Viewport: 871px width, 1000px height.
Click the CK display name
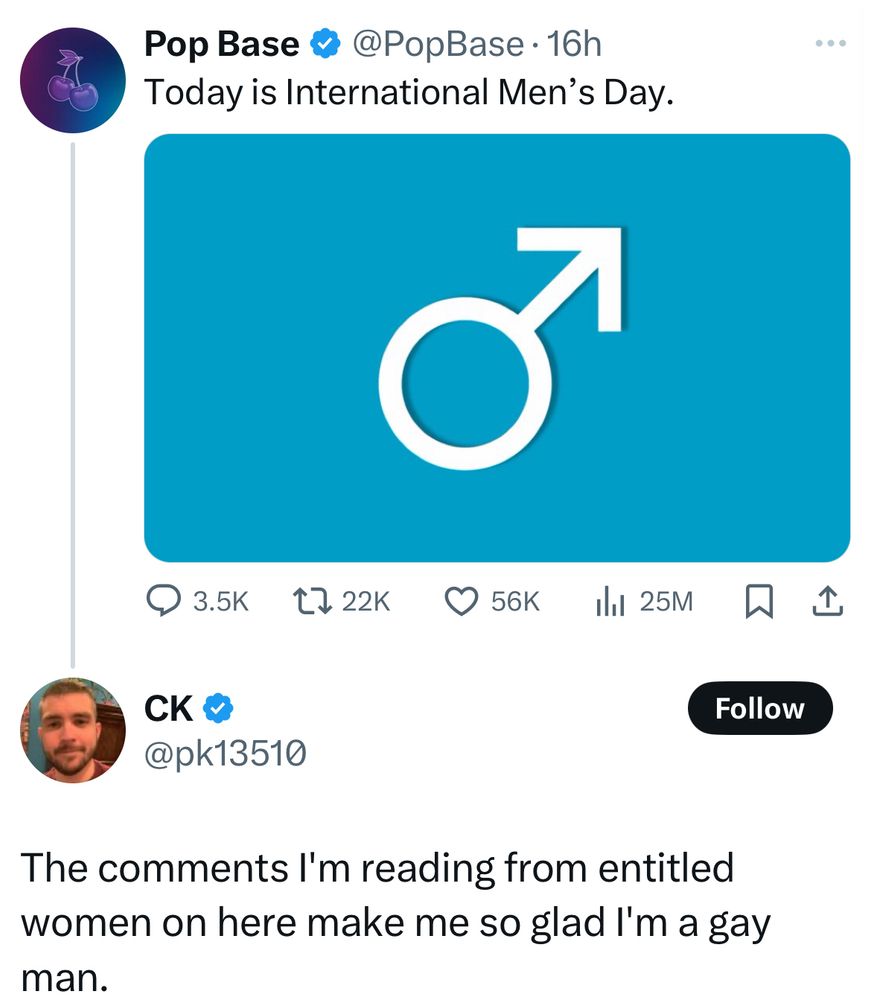click(x=169, y=708)
